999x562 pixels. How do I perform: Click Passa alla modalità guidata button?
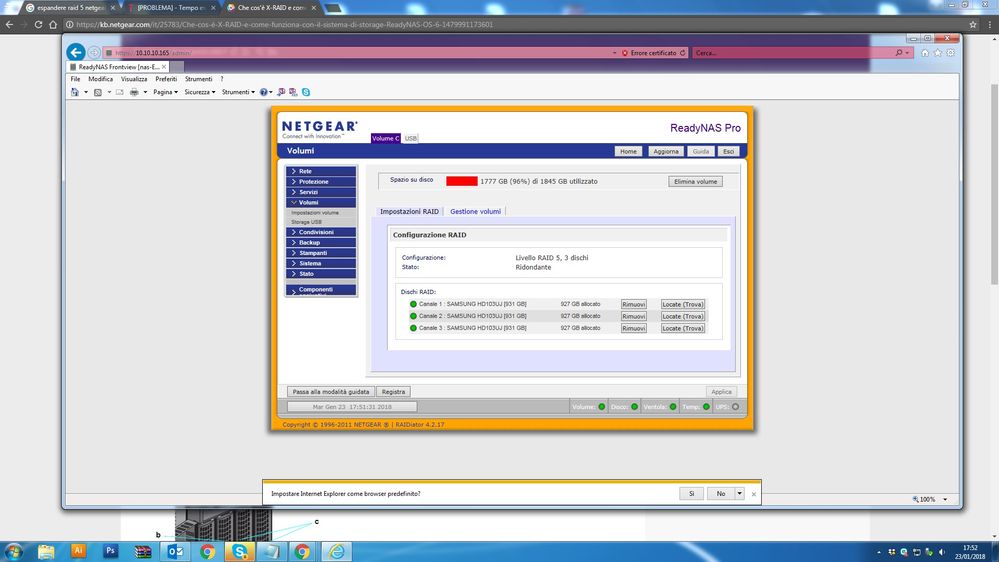(x=331, y=392)
